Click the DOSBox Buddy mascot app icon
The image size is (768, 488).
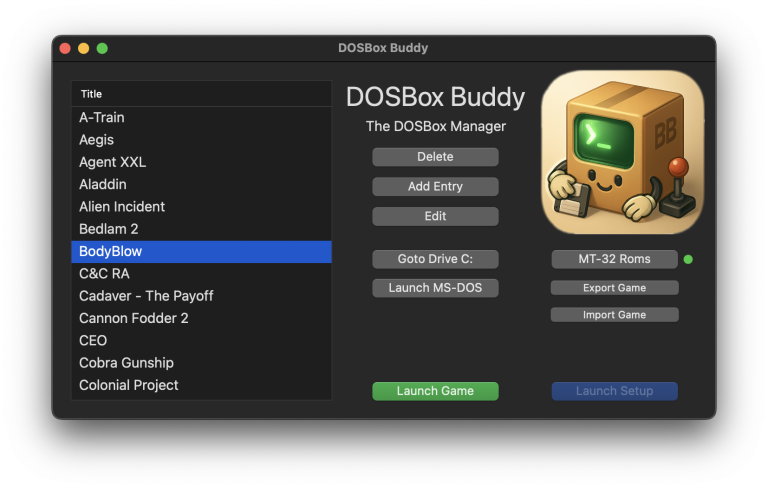[x=623, y=152]
